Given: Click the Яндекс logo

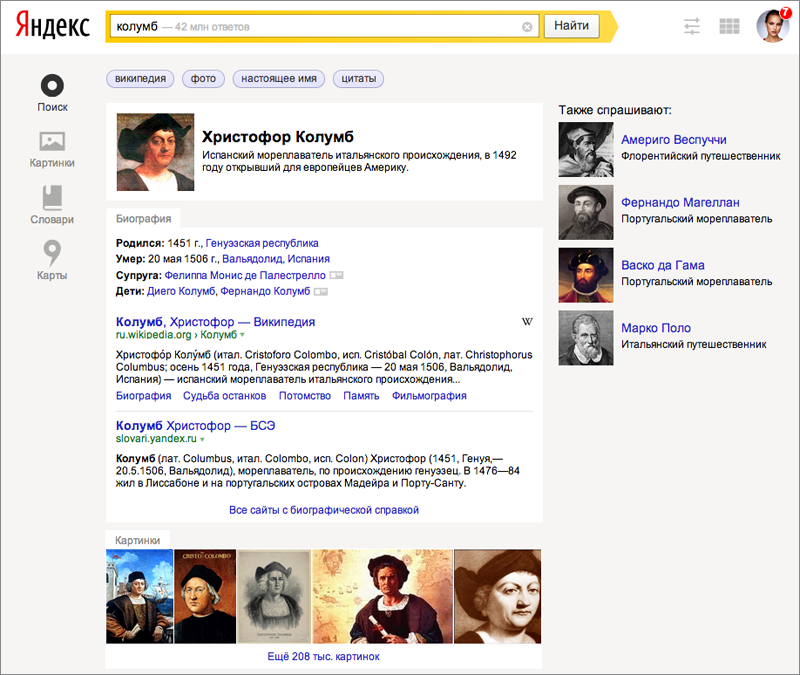Looking at the screenshot, I should click(x=53, y=26).
